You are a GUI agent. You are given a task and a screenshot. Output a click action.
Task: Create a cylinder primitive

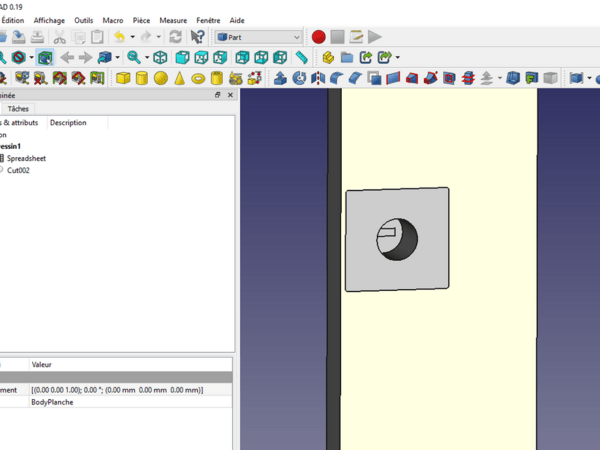click(x=142, y=78)
